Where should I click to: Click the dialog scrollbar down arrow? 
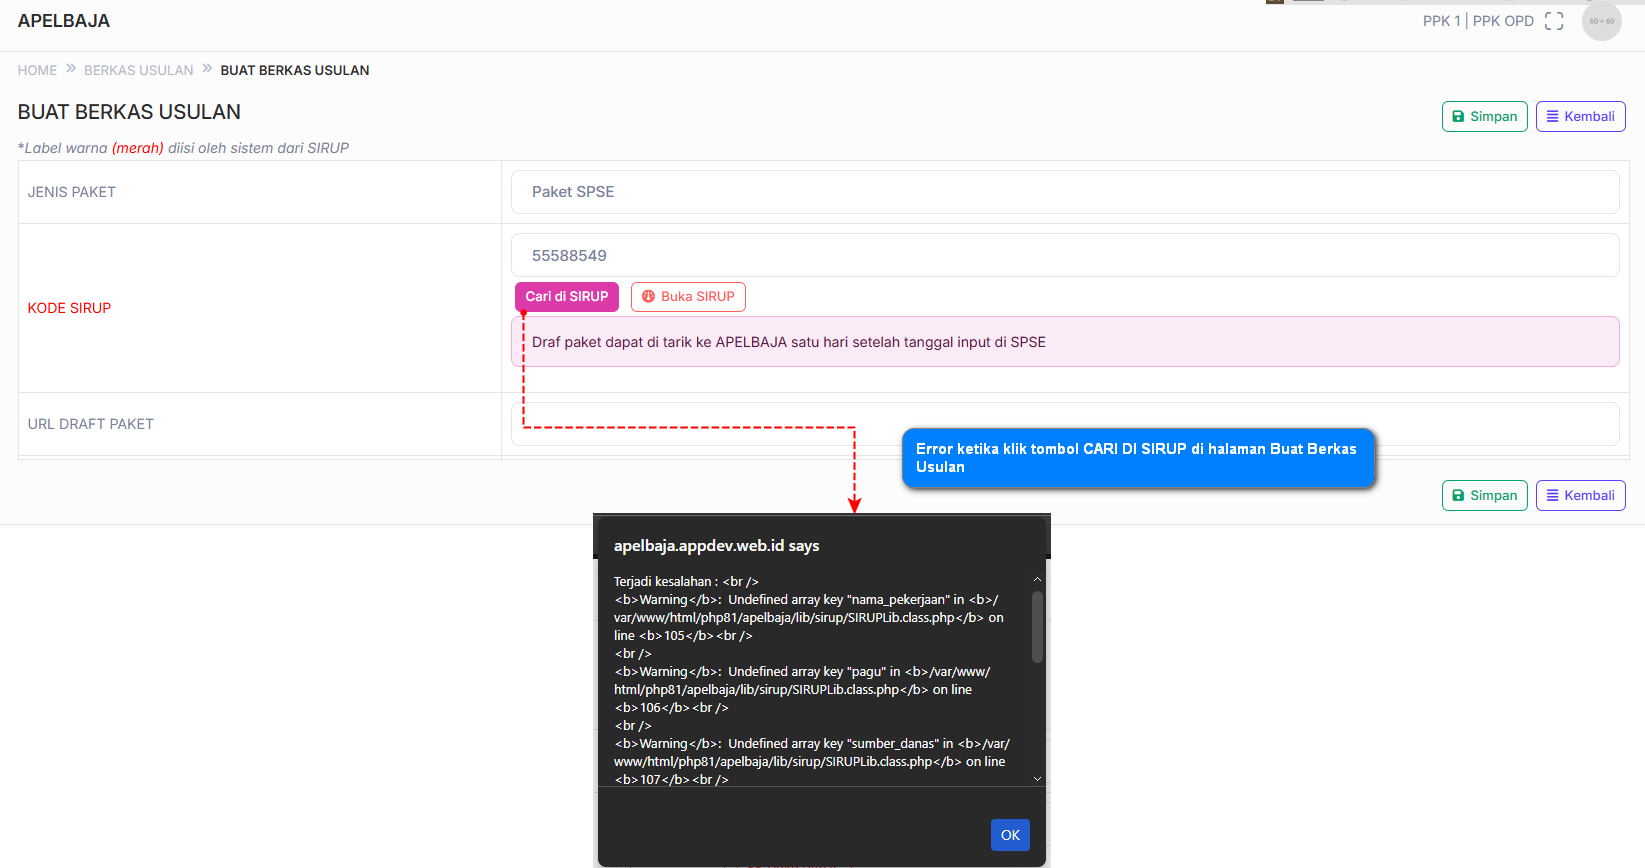[1037, 778]
